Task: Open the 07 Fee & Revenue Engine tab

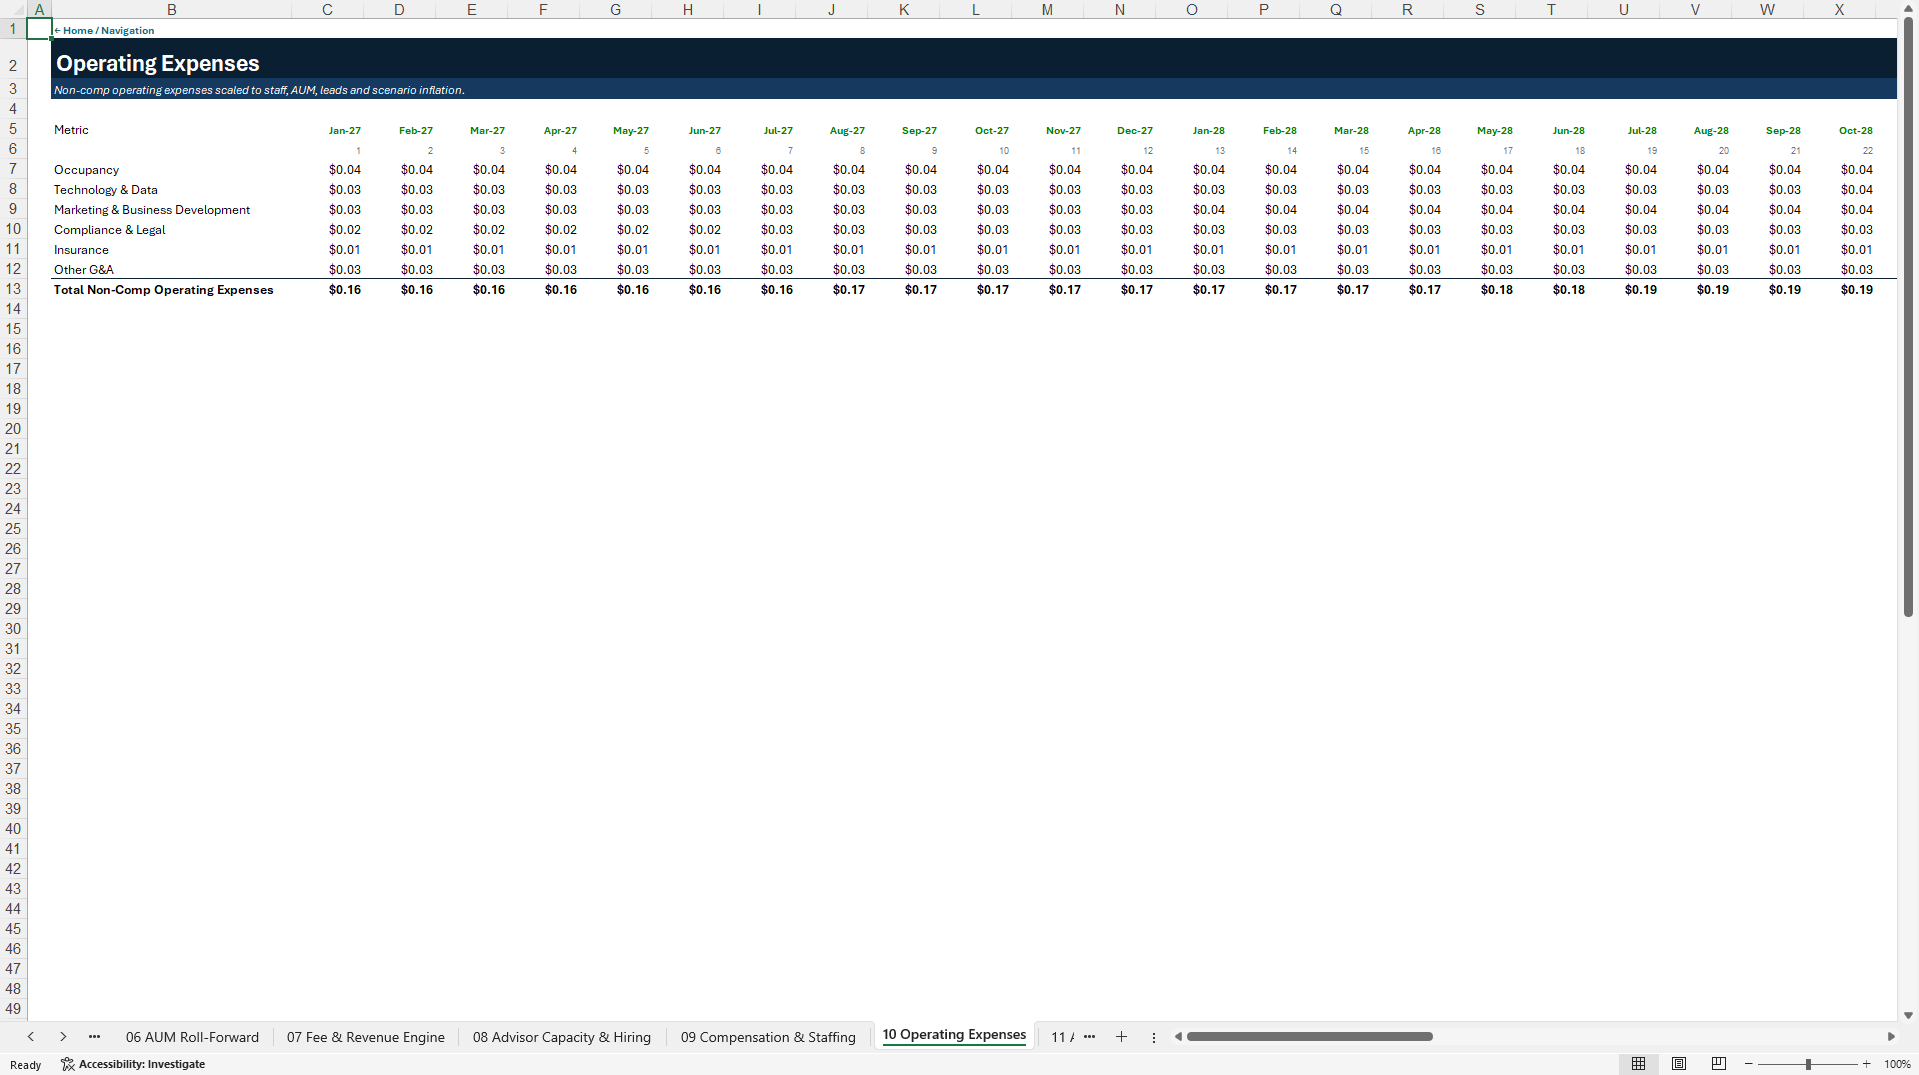Action: [366, 1037]
